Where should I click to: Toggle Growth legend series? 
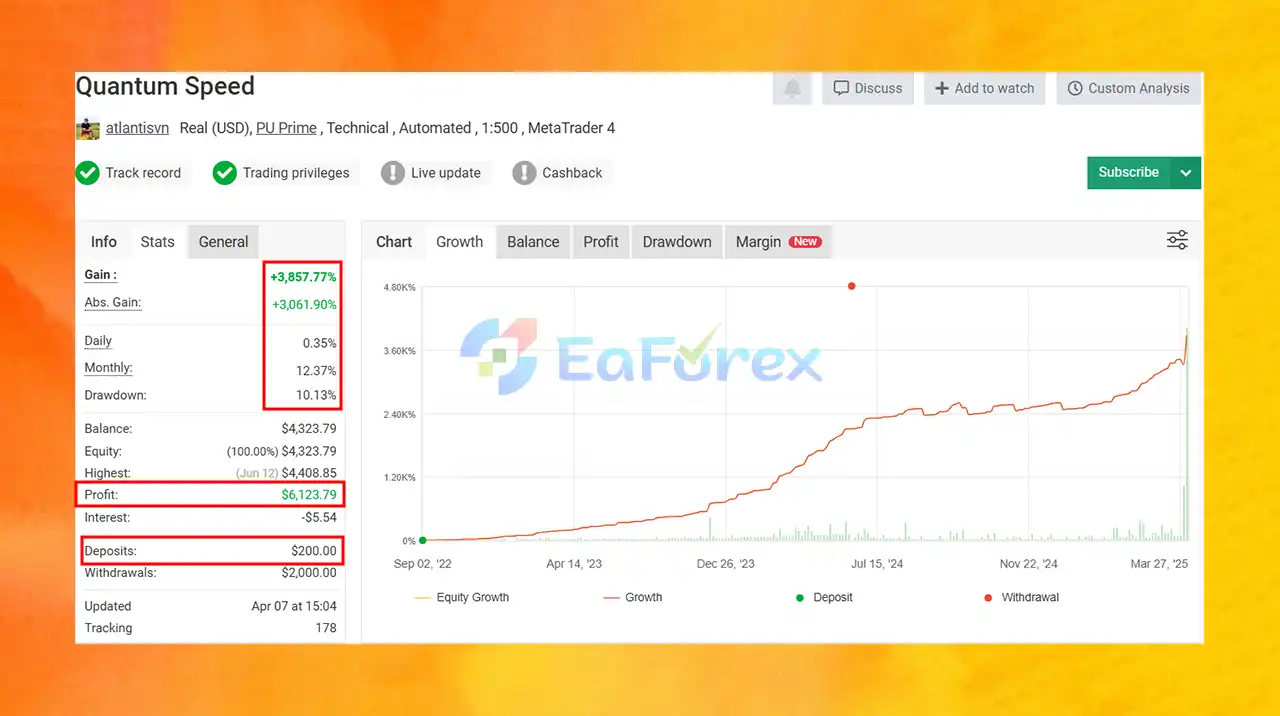coord(633,597)
